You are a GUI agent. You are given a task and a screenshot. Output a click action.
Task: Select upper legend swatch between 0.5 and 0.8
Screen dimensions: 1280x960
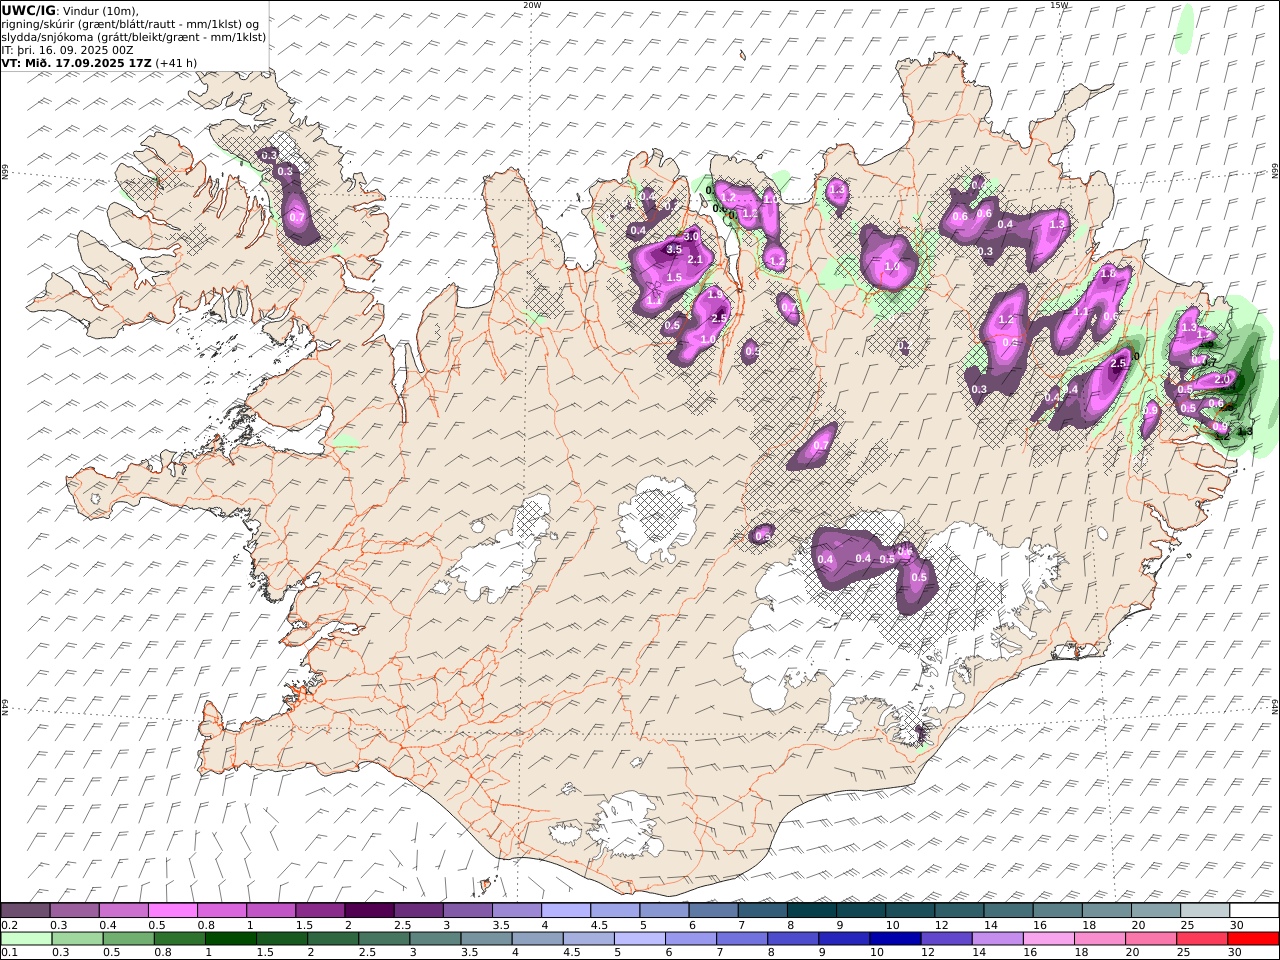coord(173,911)
